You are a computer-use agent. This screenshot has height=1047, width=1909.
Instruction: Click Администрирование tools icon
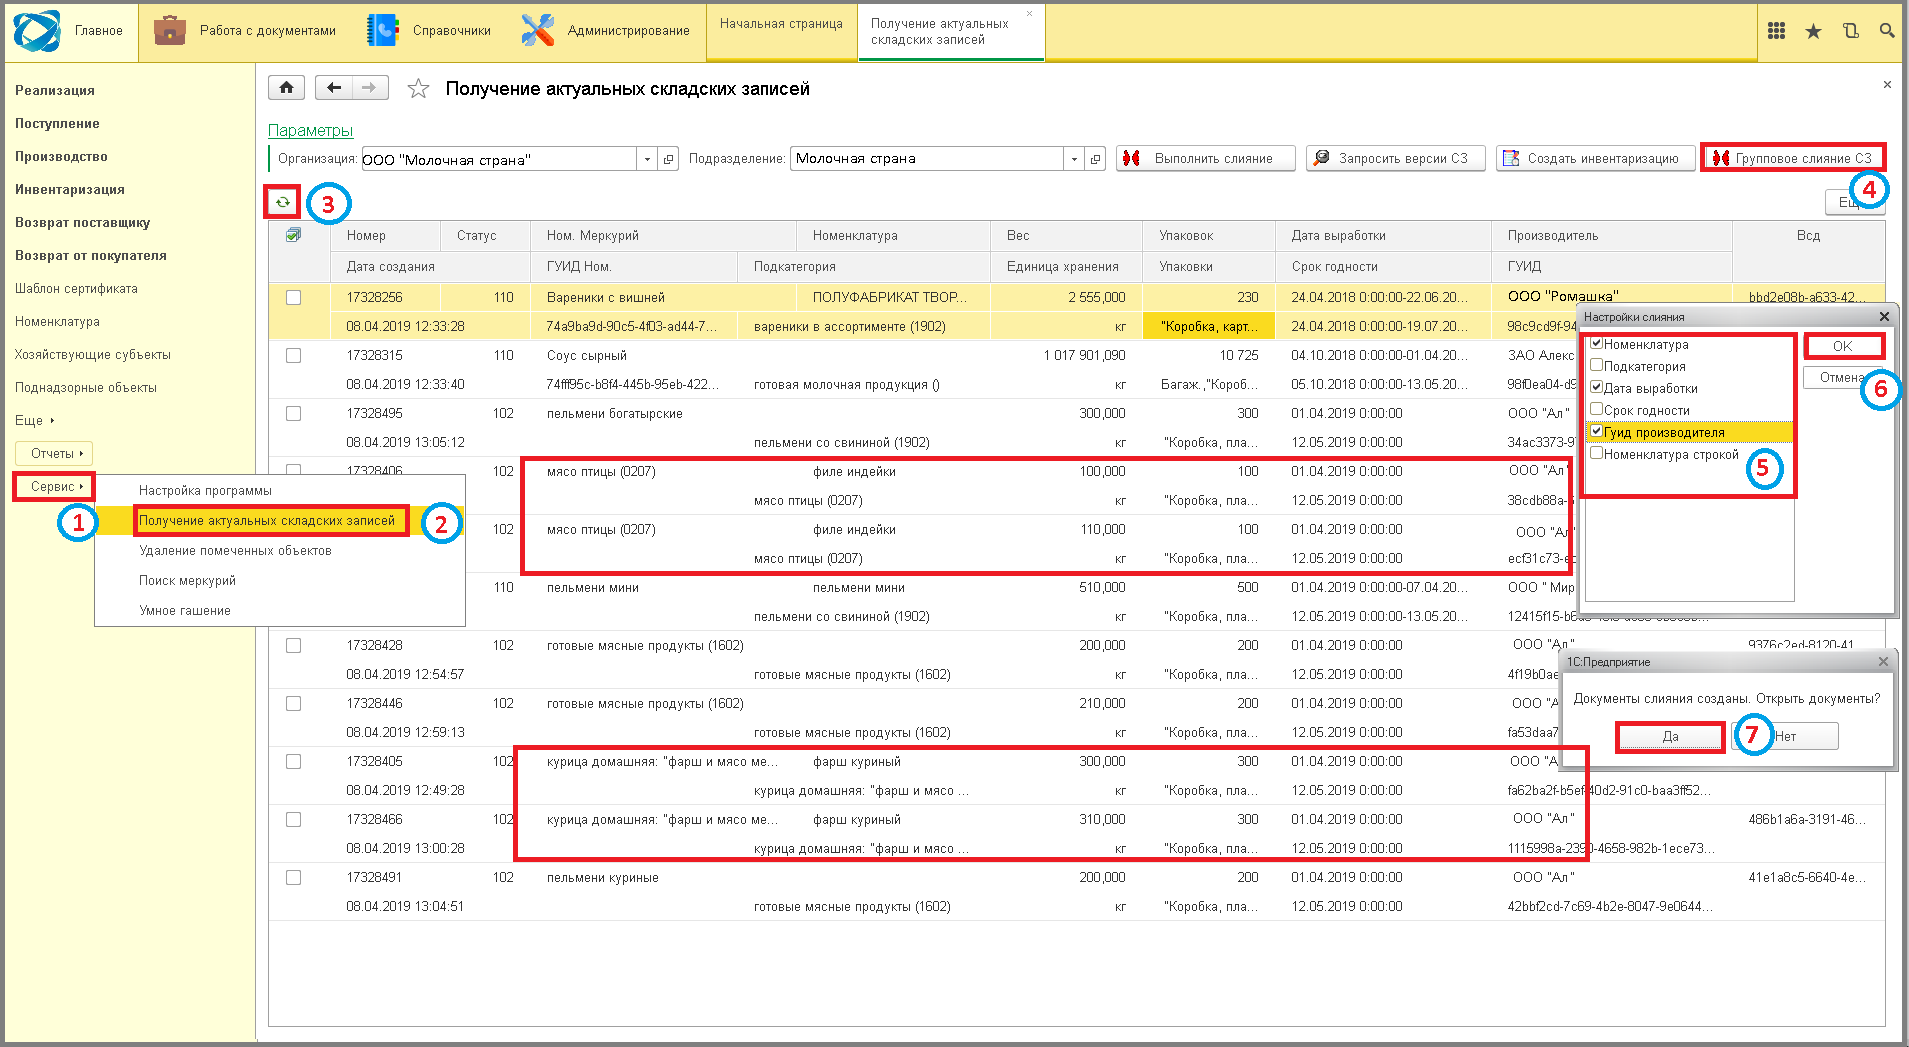pos(537,30)
